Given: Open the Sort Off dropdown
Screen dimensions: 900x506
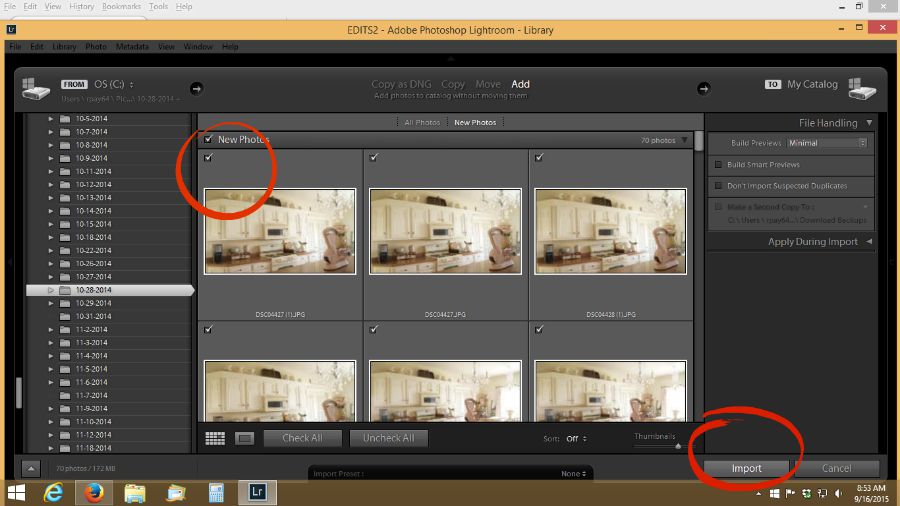Looking at the screenshot, I should tap(576, 438).
